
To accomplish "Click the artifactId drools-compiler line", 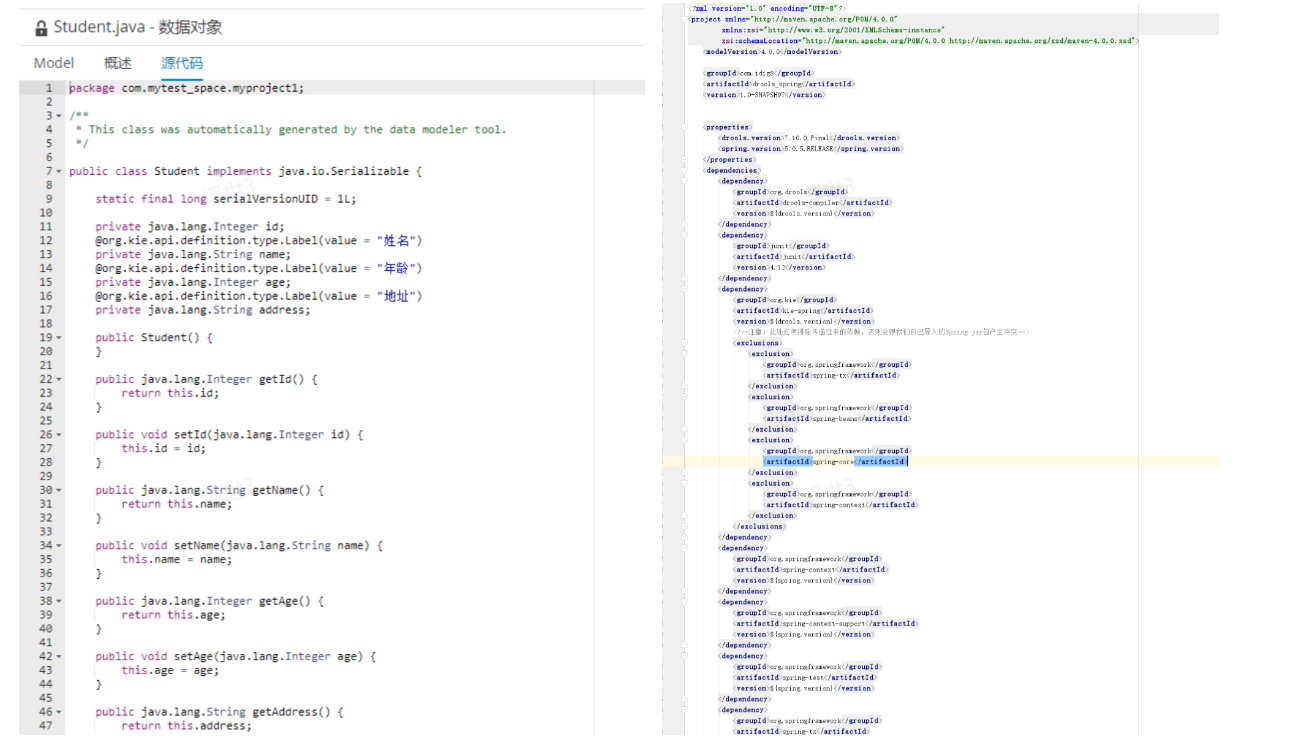I will coord(813,203).
